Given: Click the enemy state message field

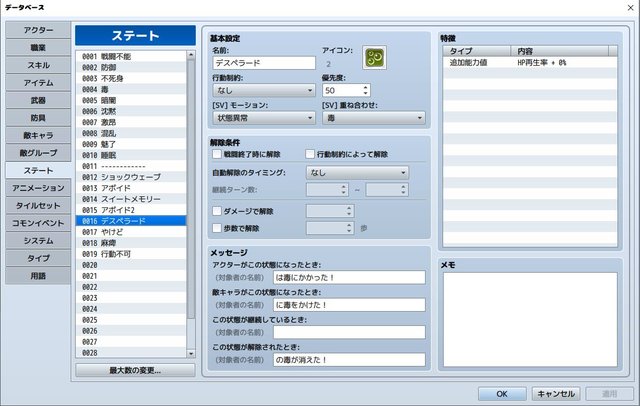Looking at the screenshot, I should point(349,305).
